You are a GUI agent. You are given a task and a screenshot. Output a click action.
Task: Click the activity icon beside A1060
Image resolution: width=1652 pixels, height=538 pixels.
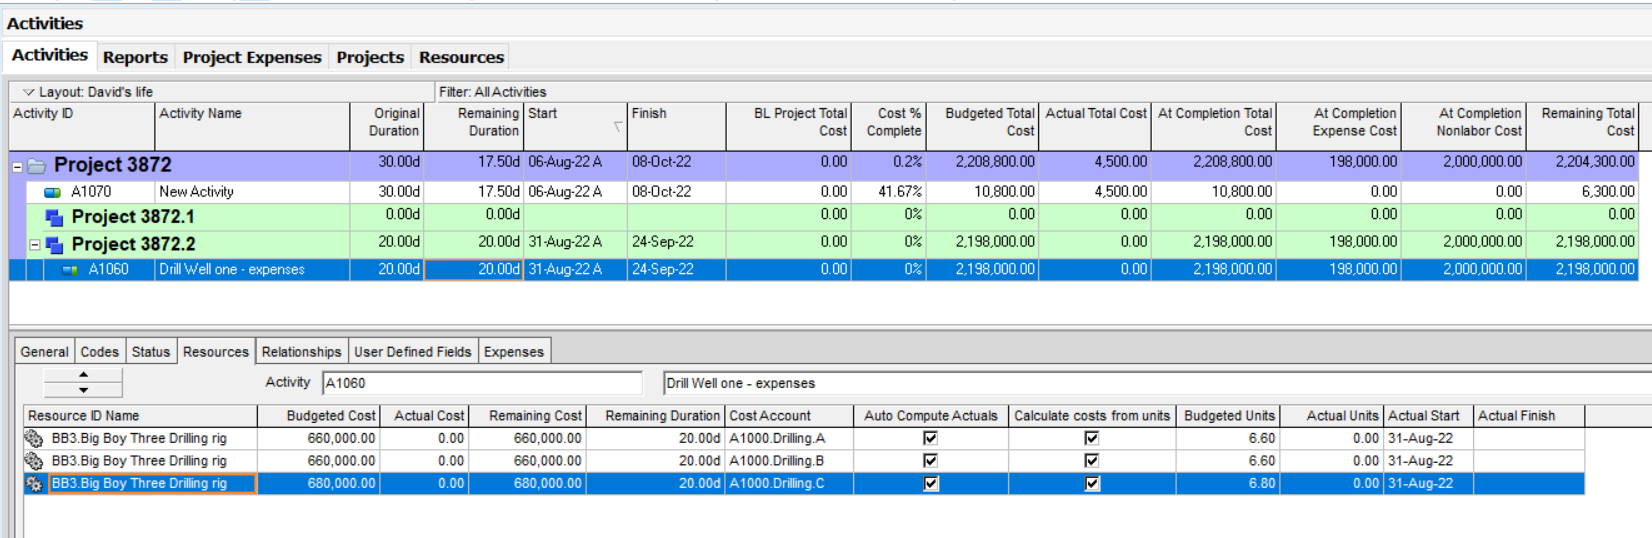point(70,270)
